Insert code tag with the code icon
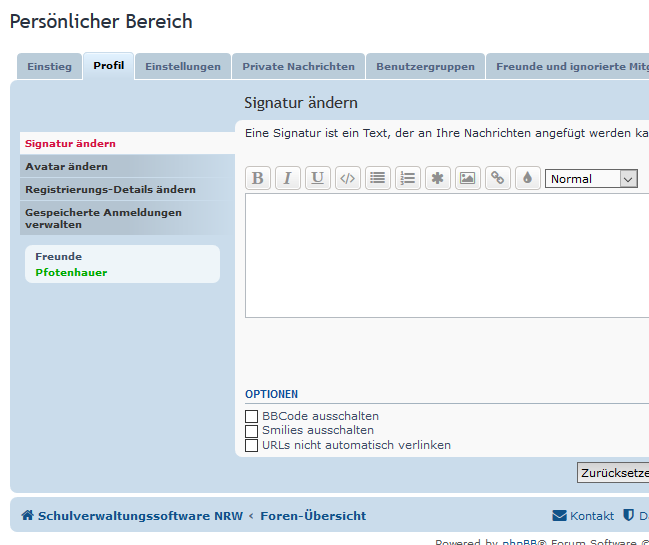649x545 pixels. click(348, 178)
